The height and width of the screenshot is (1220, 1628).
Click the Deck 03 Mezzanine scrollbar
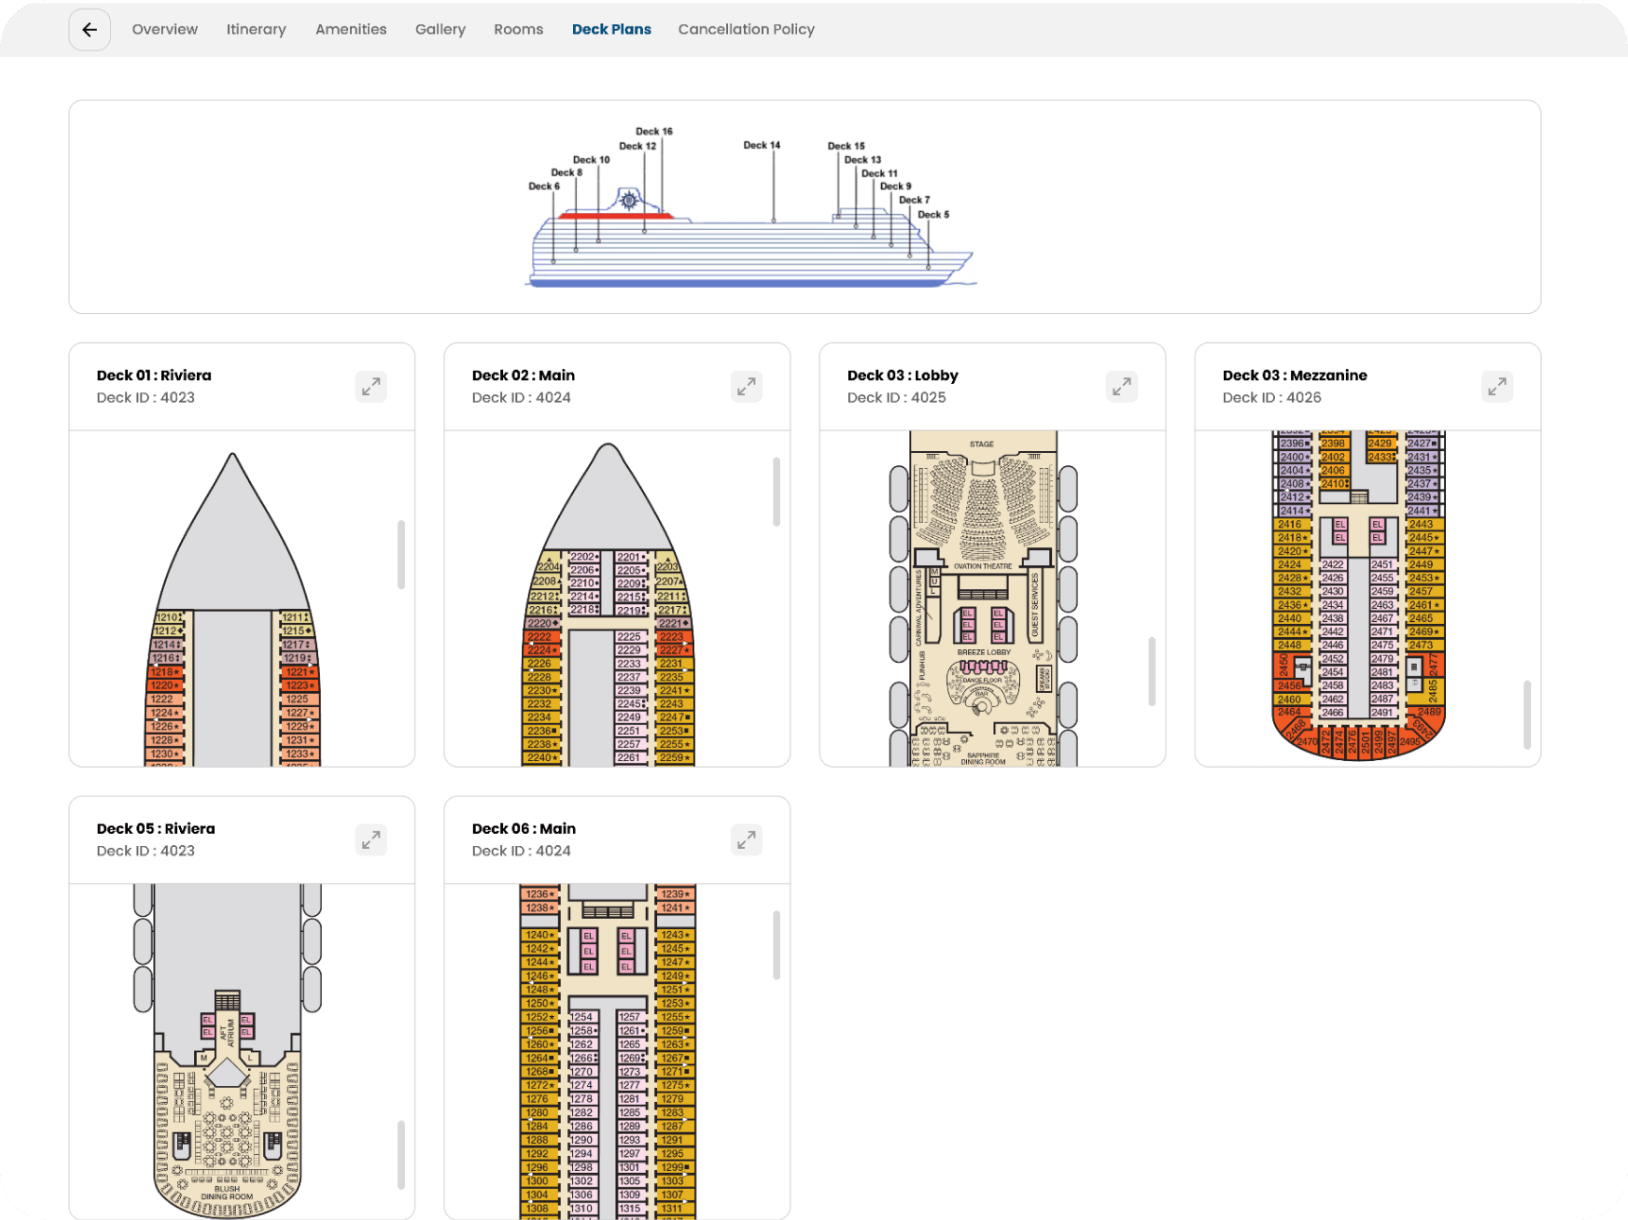tap(1527, 714)
